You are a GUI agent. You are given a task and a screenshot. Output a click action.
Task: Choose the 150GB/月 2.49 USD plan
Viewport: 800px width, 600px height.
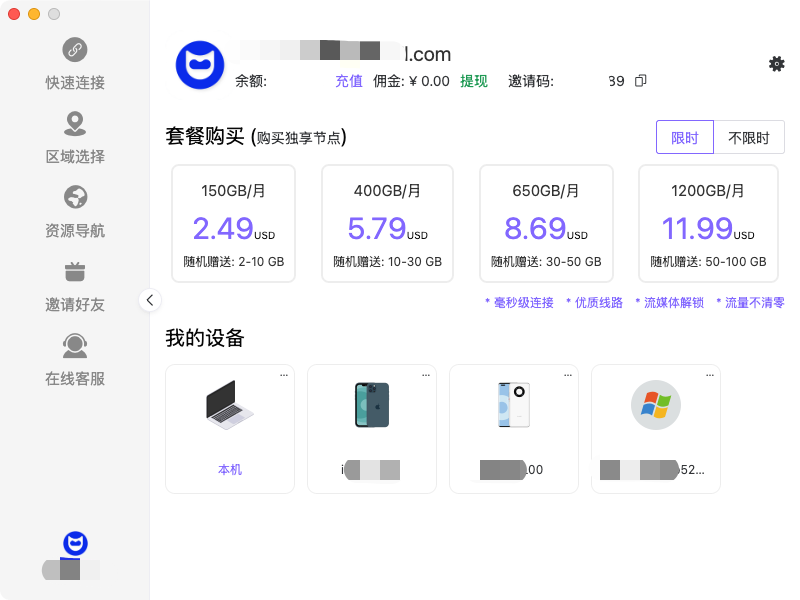click(x=233, y=224)
